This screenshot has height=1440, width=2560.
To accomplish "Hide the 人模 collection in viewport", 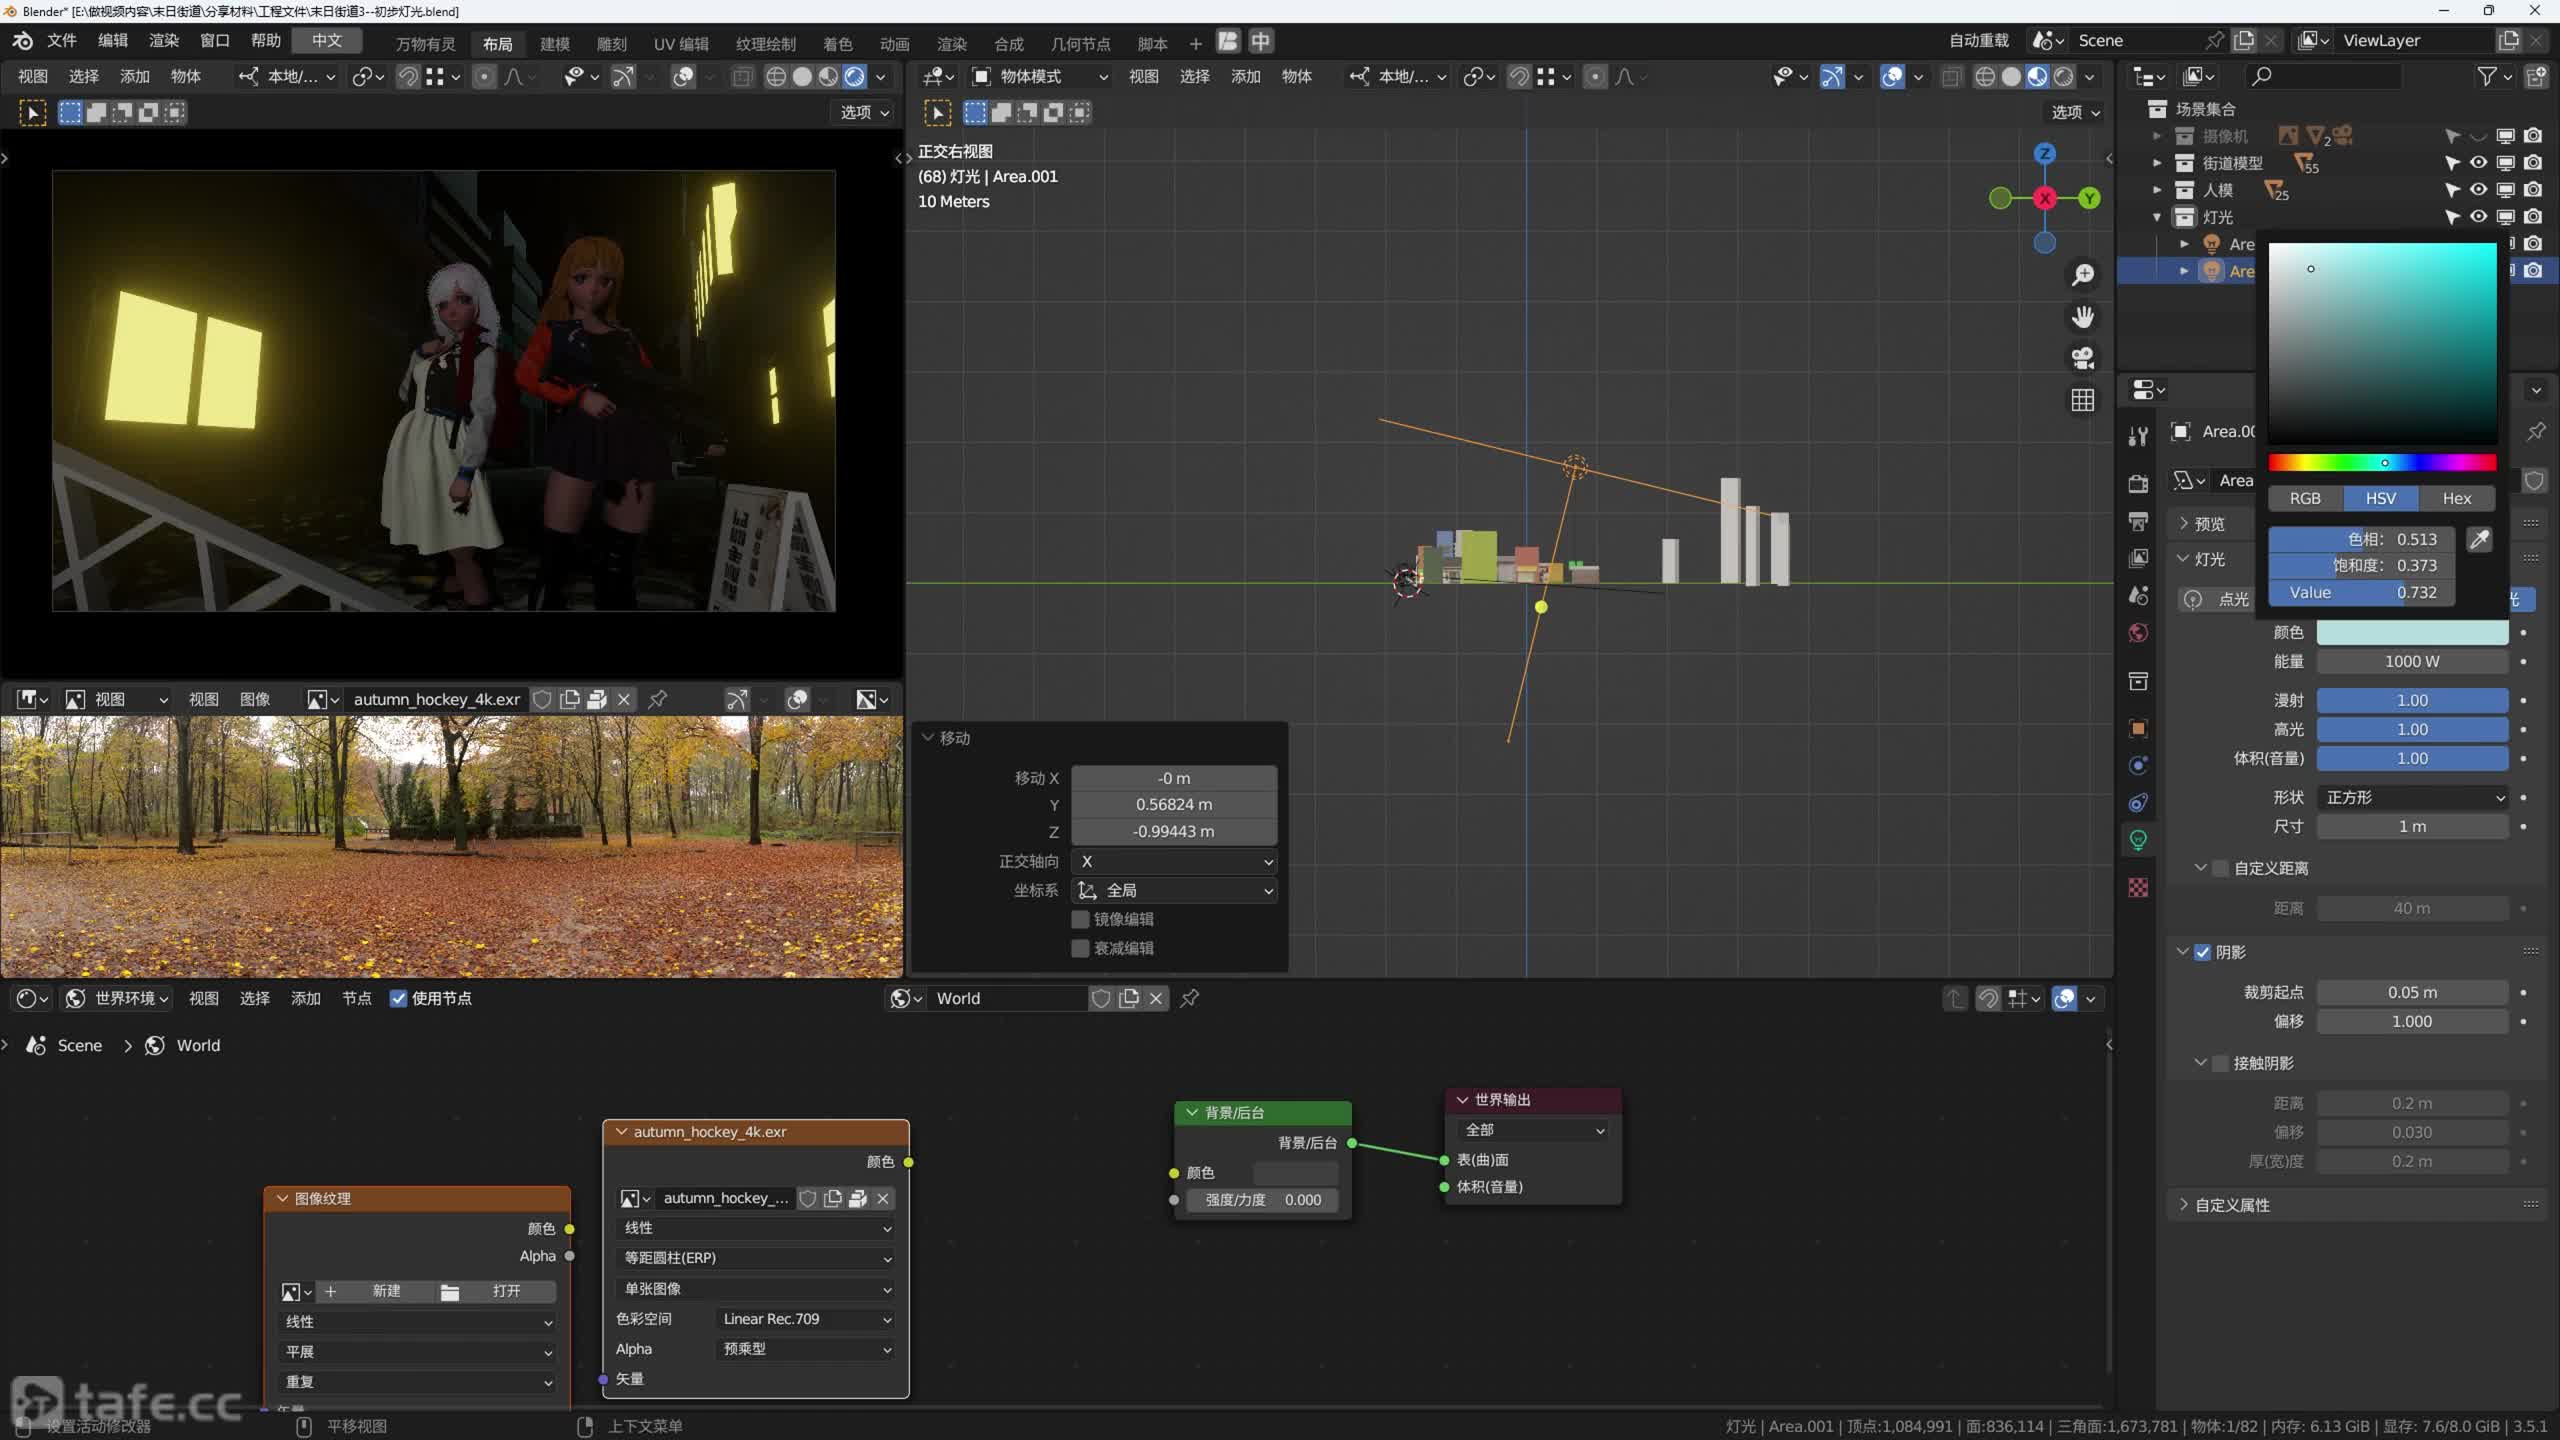I will 2478,190.
